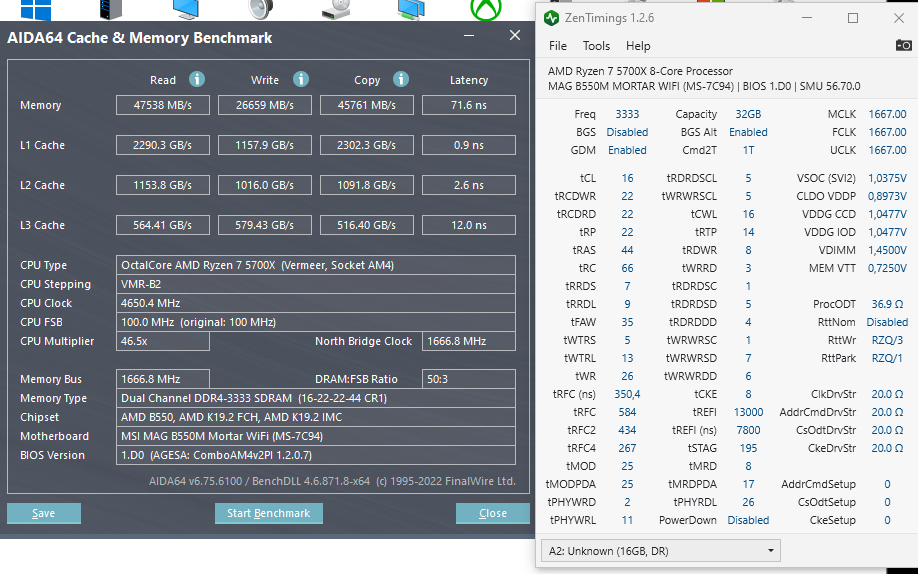Image resolution: width=918 pixels, height=574 pixels.
Task: Click the PowerDown value Disabled
Action: (748, 520)
